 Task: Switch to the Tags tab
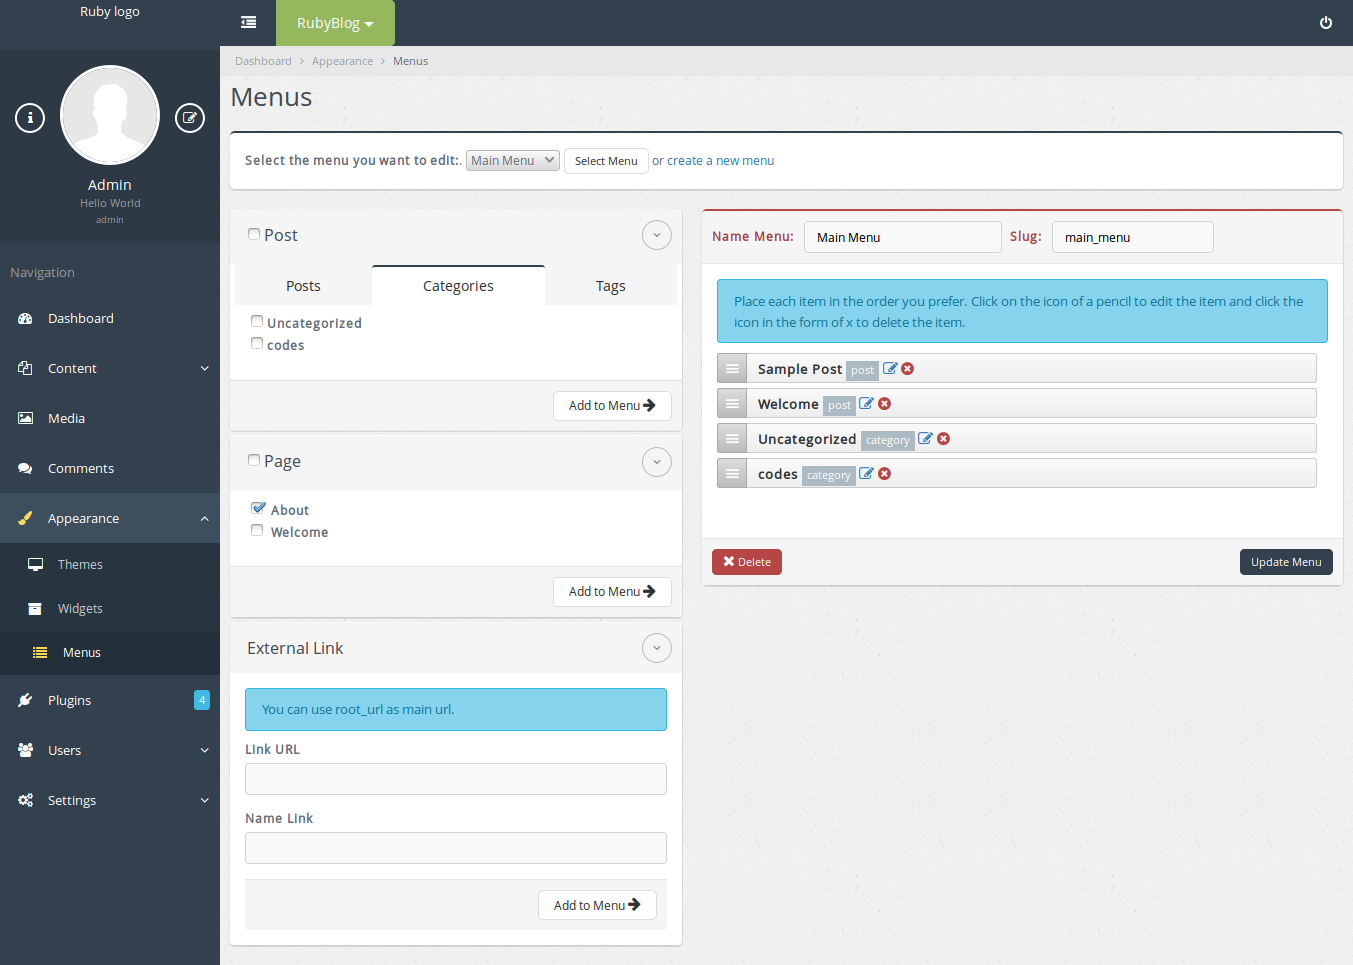(610, 286)
